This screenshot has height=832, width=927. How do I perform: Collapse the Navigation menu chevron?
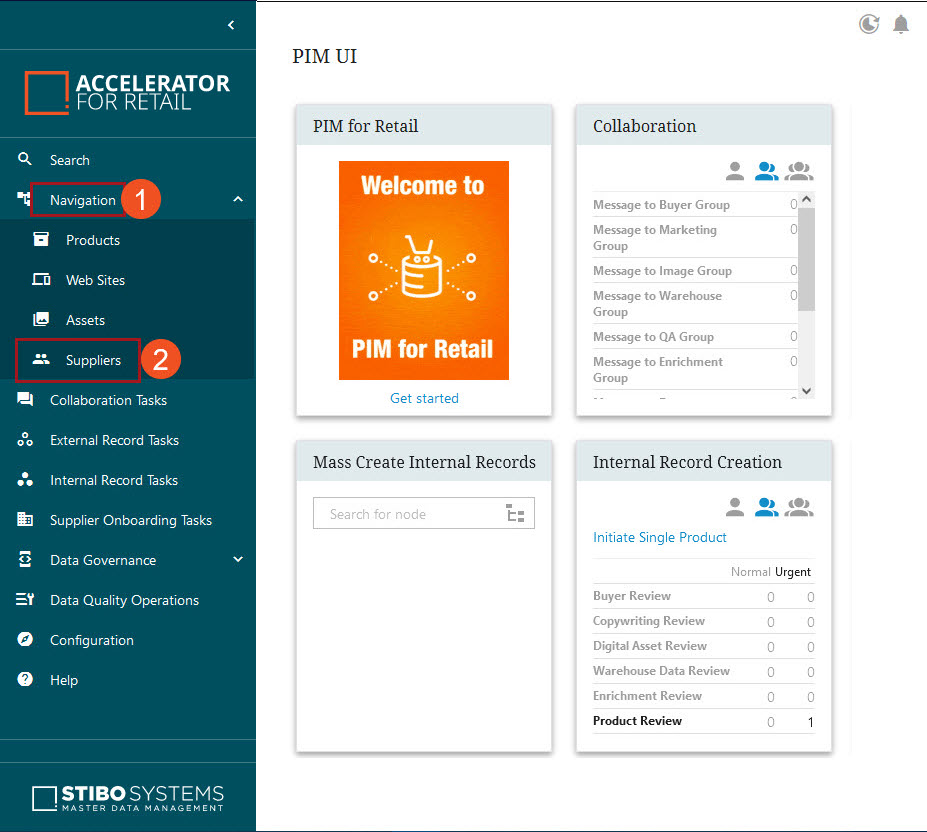point(238,199)
